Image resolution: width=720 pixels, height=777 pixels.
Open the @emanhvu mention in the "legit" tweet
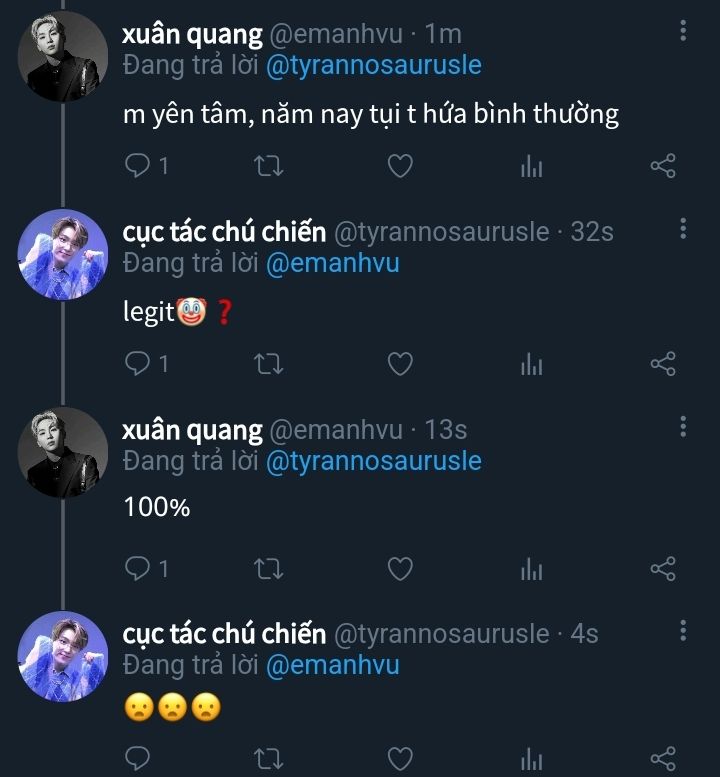(332, 264)
